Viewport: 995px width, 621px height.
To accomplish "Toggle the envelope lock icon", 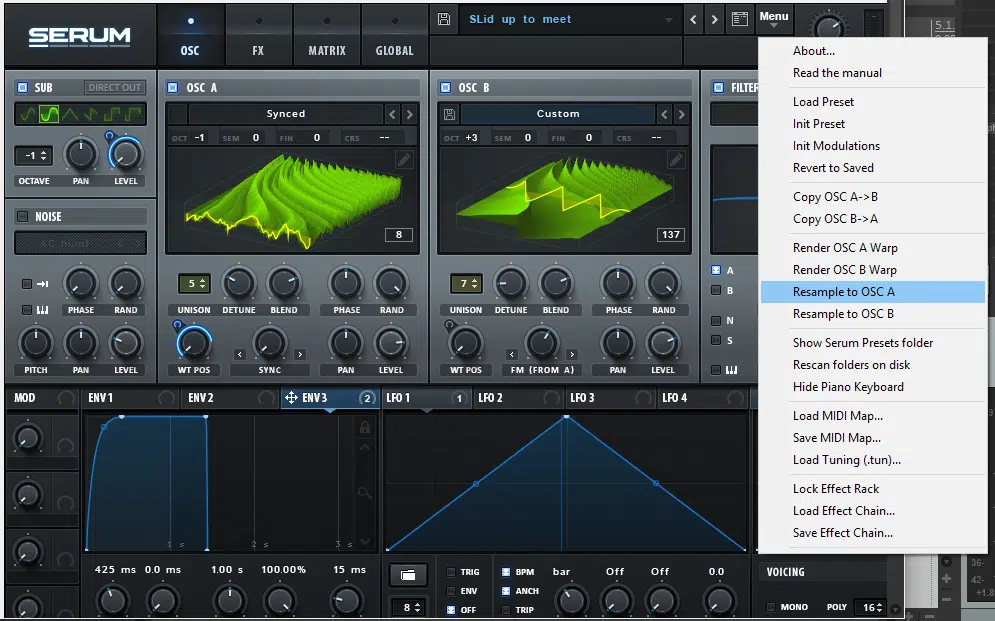I will 365,428.
